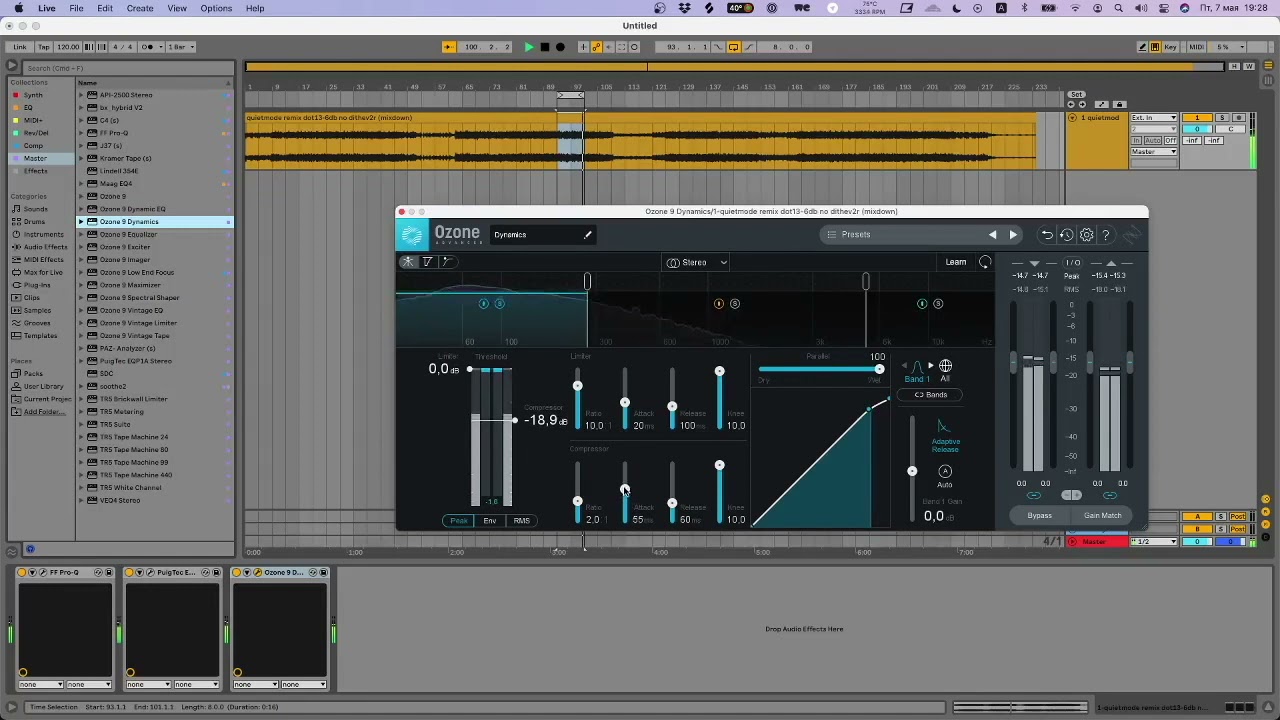Open the File menu
This screenshot has height=720, width=1280.
(76, 8)
